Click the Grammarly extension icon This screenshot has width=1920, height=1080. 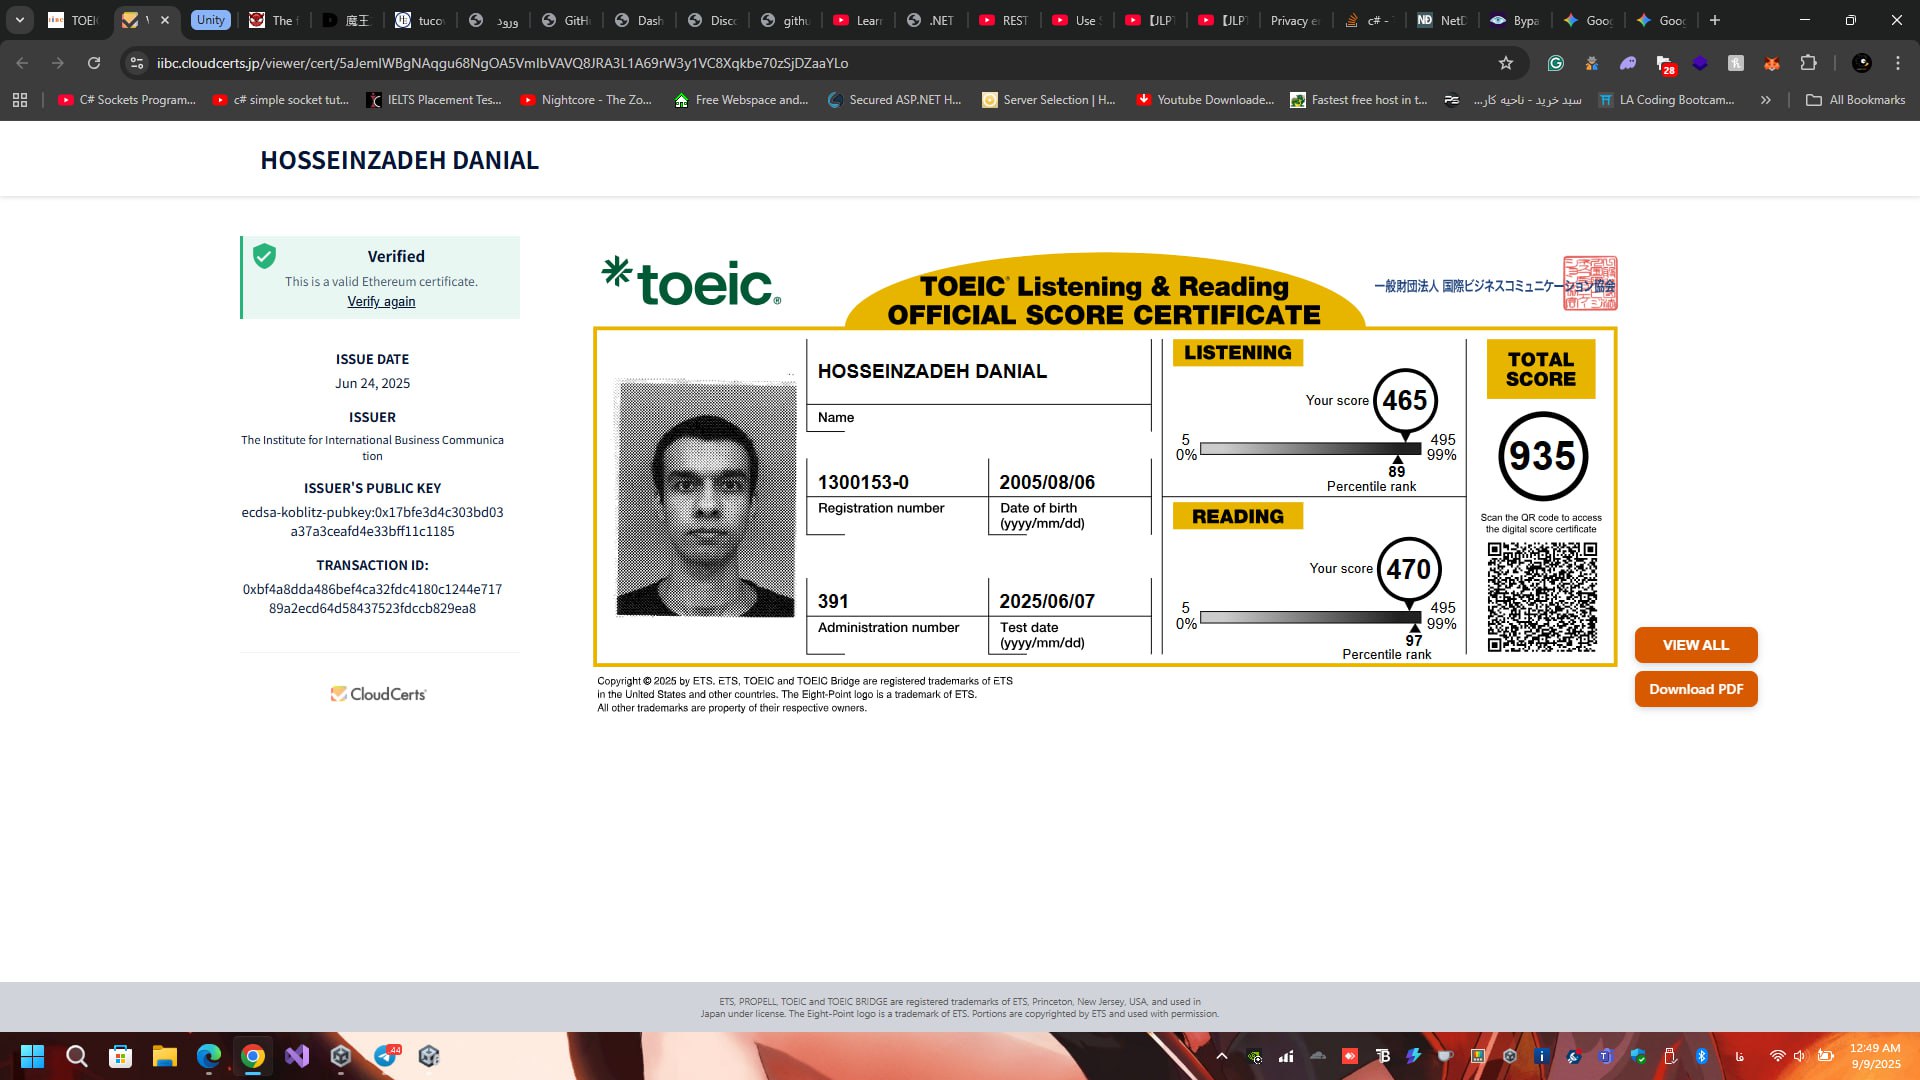pyautogui.click(x=1555, y=63)
